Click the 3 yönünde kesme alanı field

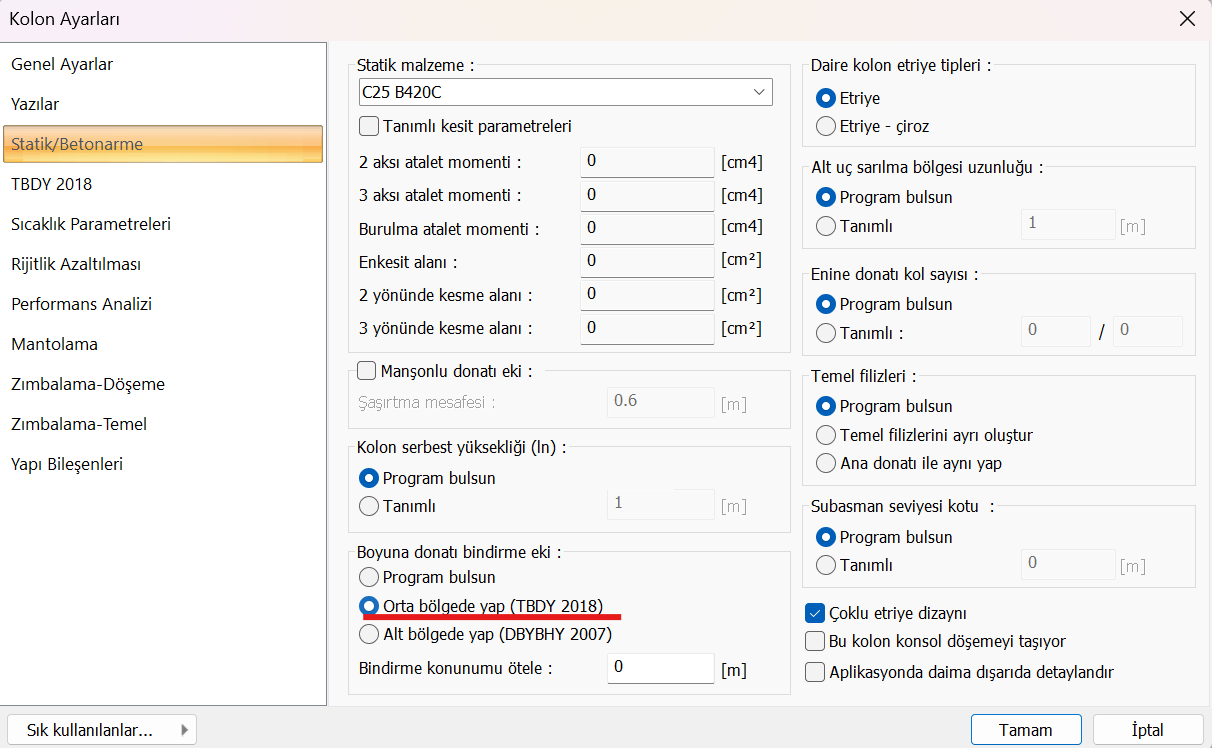coord(647,328)
